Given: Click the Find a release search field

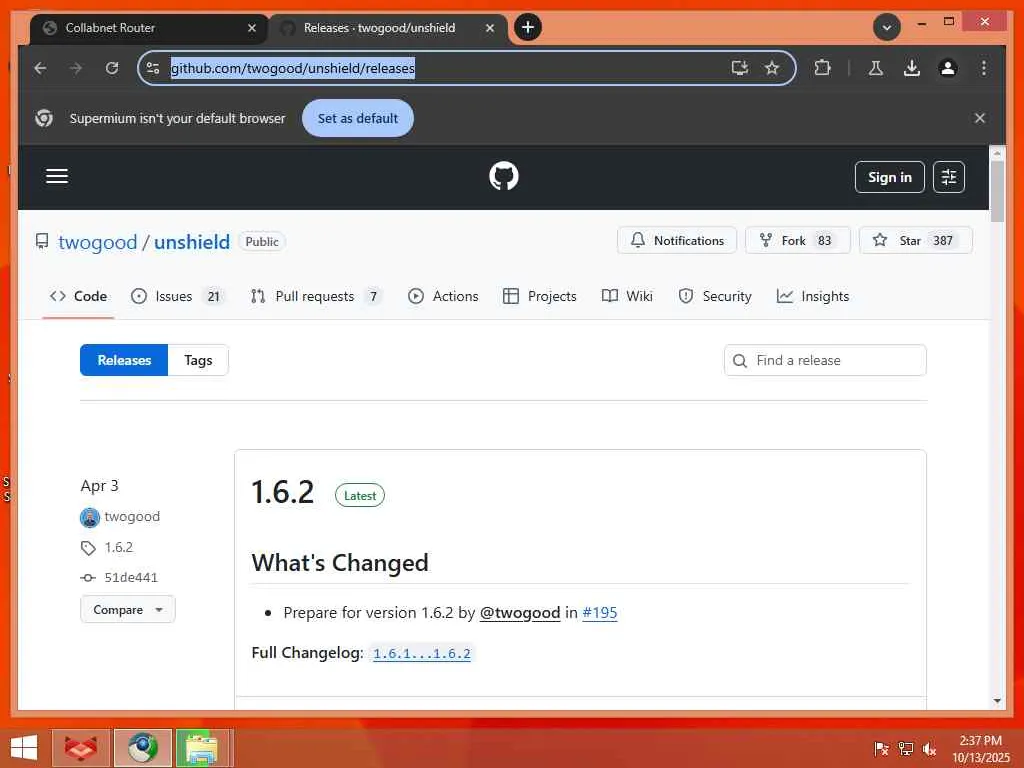Looking at the screenshot, I should [825, 360].
